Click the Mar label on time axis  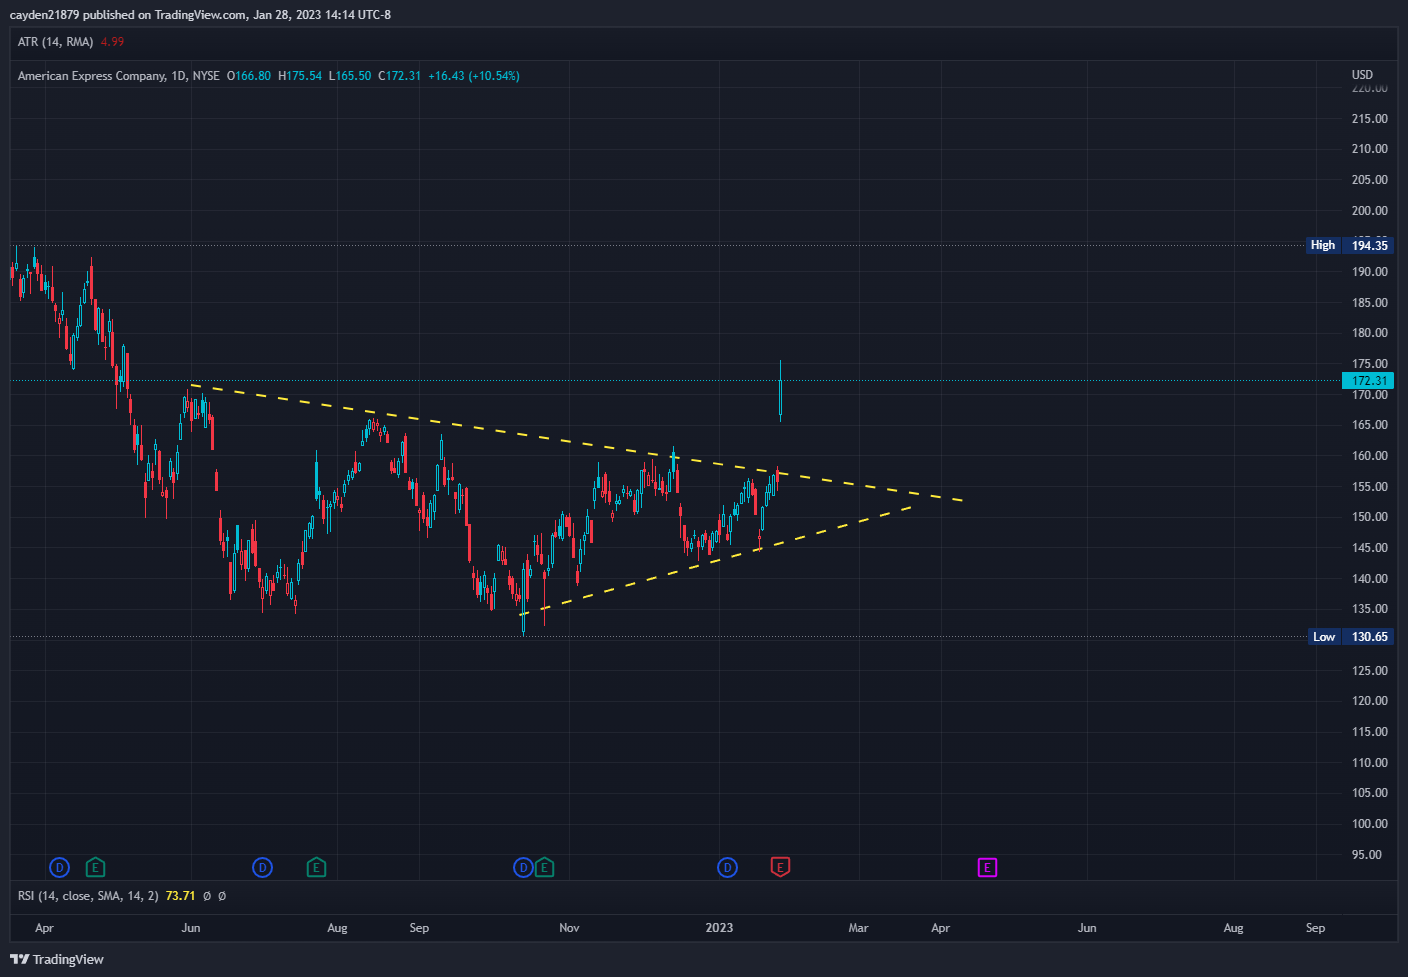pos(858,928)
